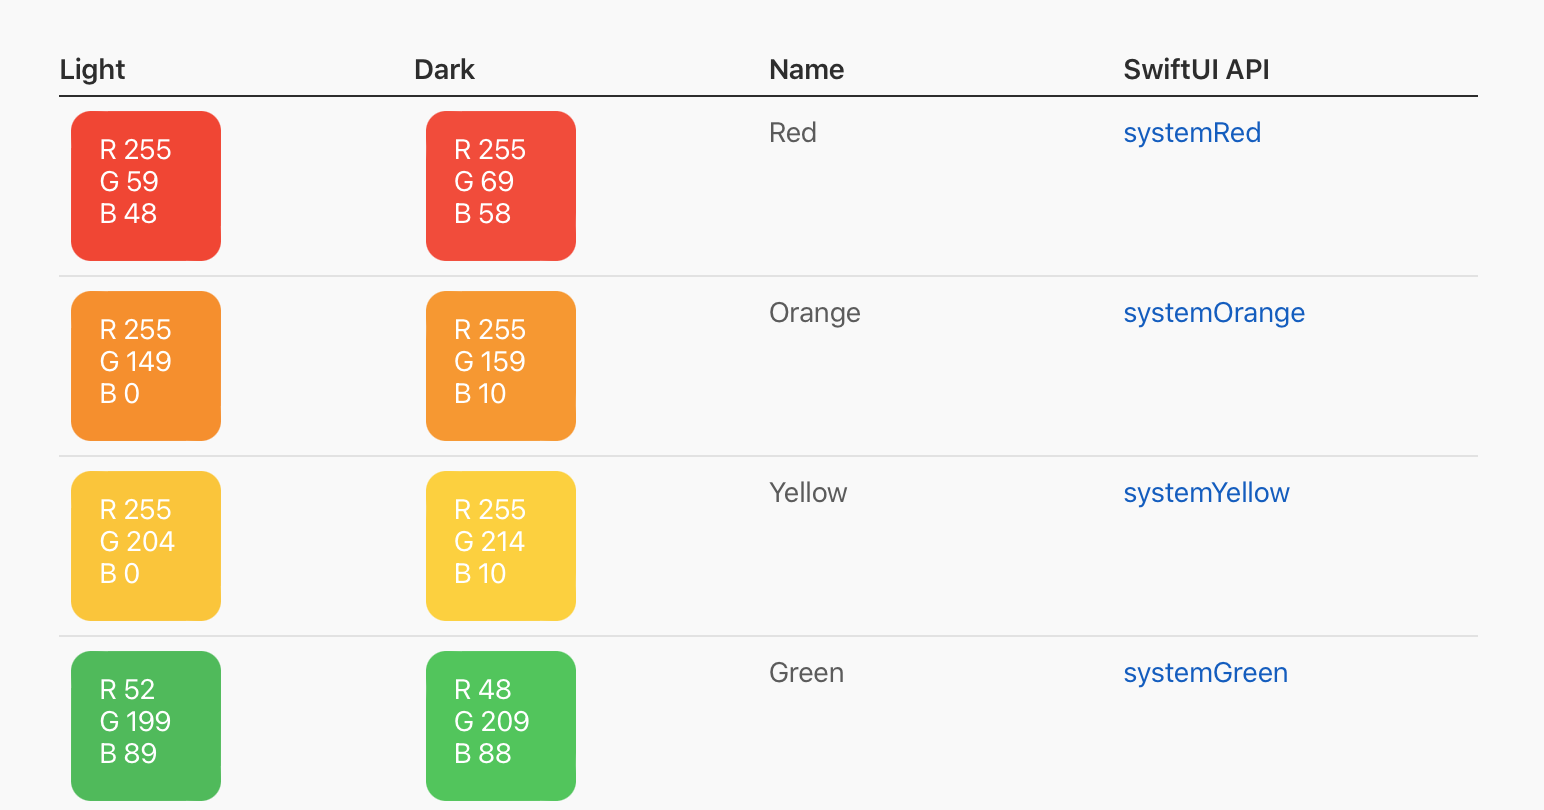Follow the systemYellow API link

click(1206, 493)
